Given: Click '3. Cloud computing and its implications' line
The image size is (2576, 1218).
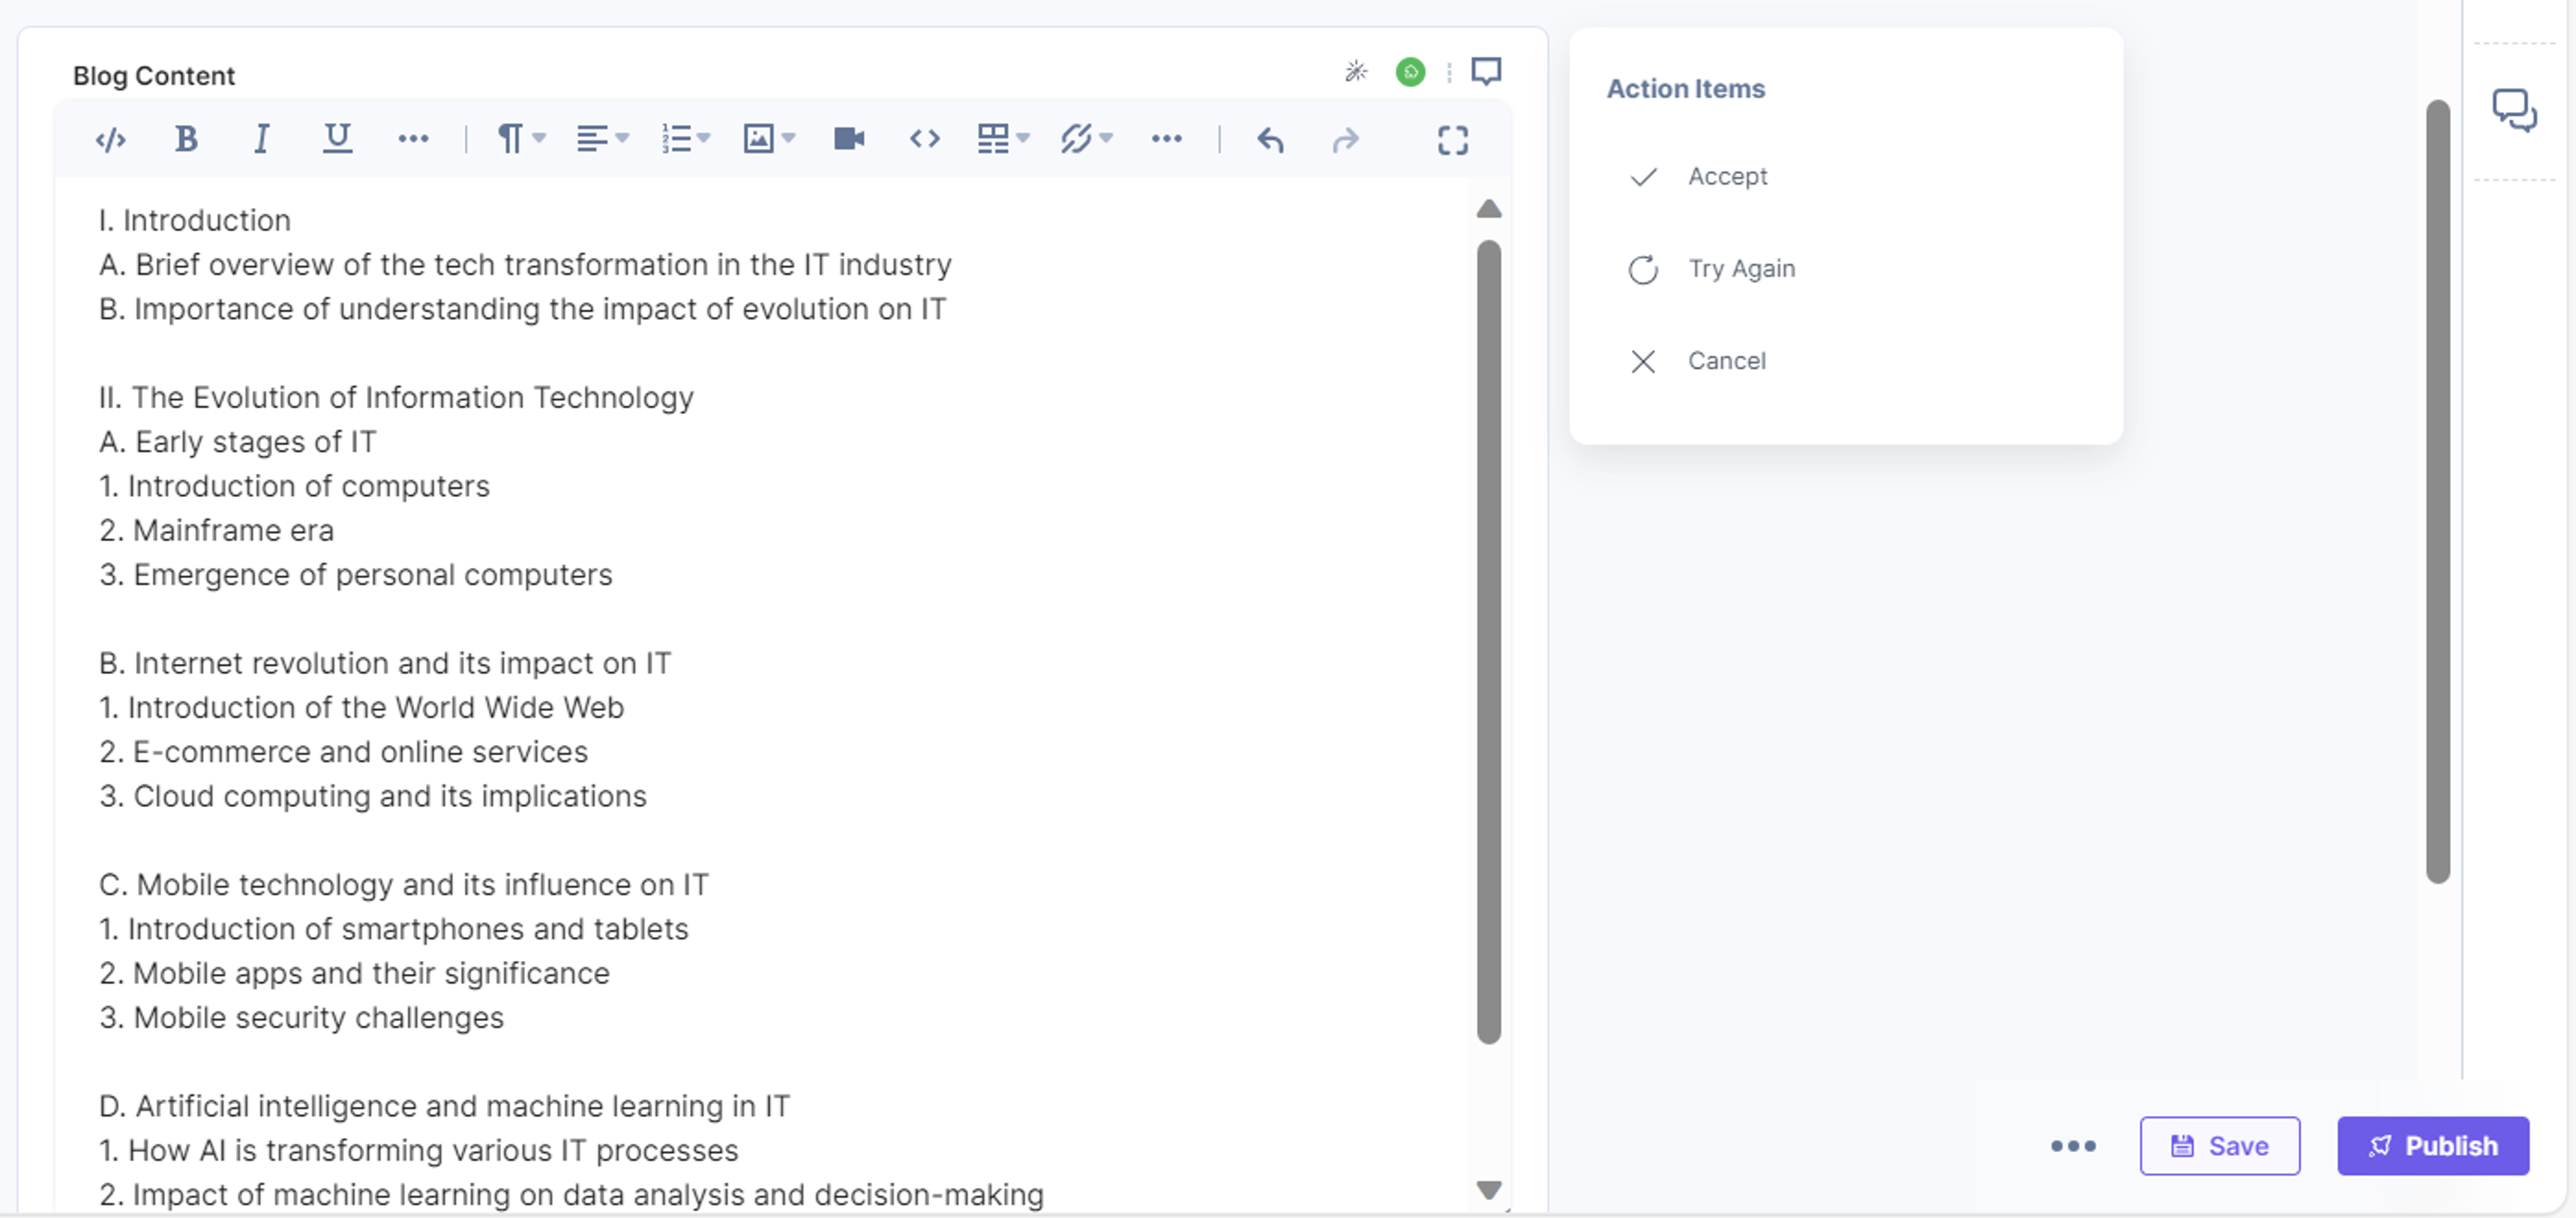Looking at the screenshot, I should 373,797.
